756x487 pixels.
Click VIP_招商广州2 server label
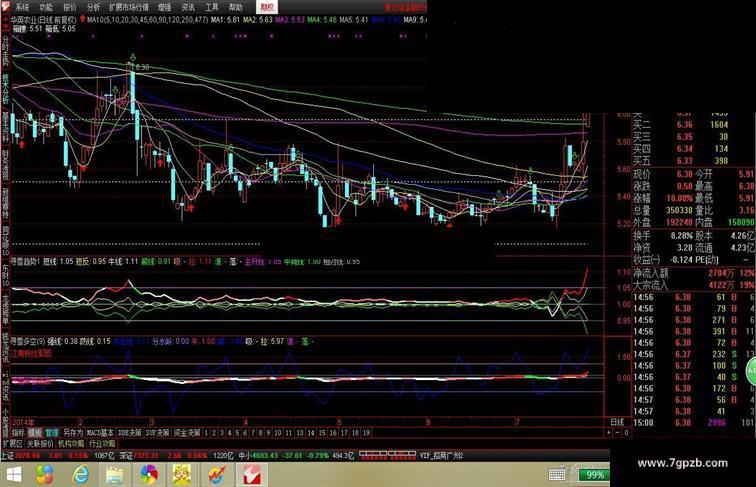441,455
